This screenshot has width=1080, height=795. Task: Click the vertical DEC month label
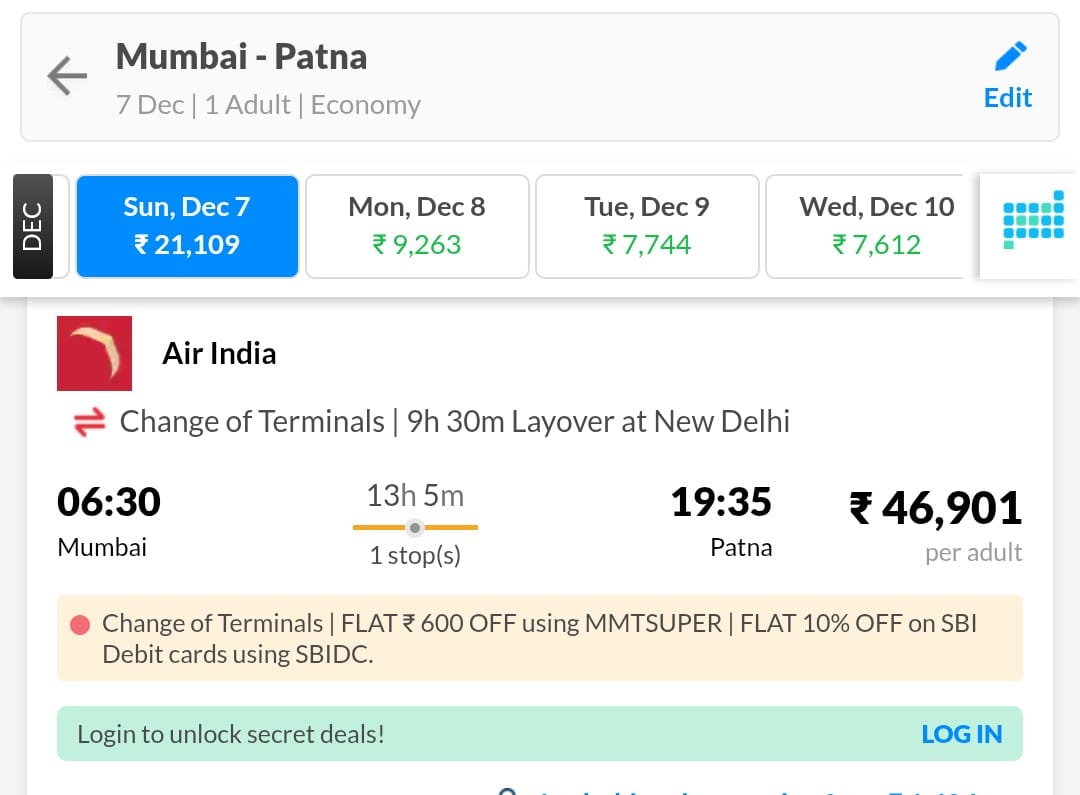point(32,226)
